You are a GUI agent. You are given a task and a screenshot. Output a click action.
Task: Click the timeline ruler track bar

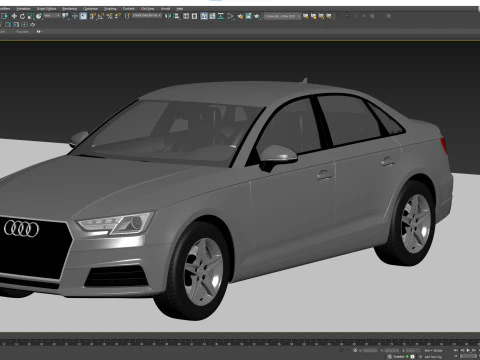(x=240, y=342)
